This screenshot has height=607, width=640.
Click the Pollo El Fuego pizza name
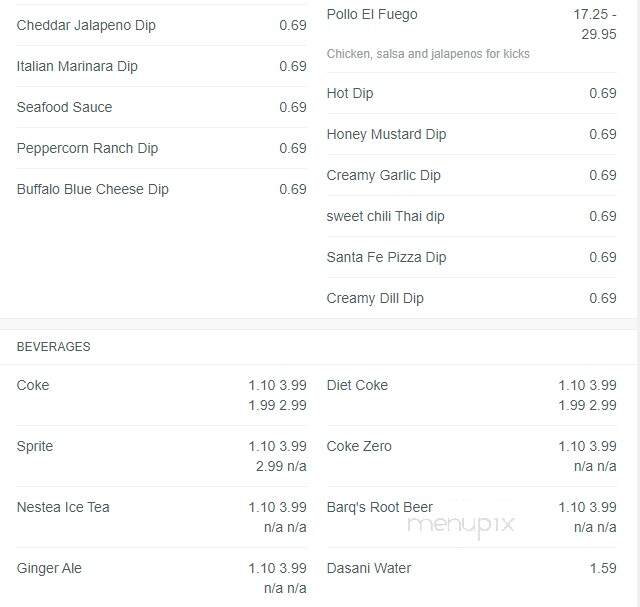click(372, 14)
